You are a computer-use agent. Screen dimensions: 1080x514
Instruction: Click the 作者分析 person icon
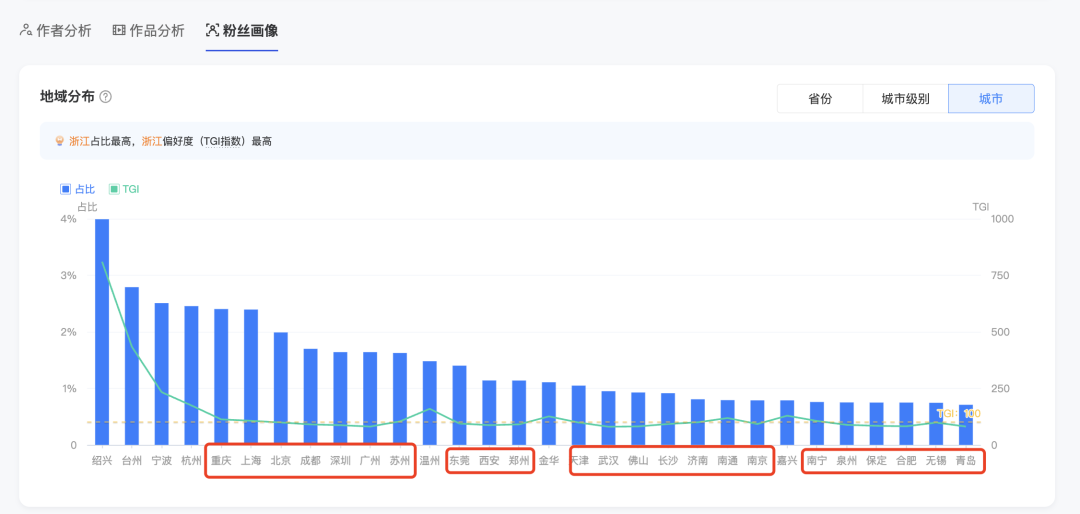click(26, 30)
